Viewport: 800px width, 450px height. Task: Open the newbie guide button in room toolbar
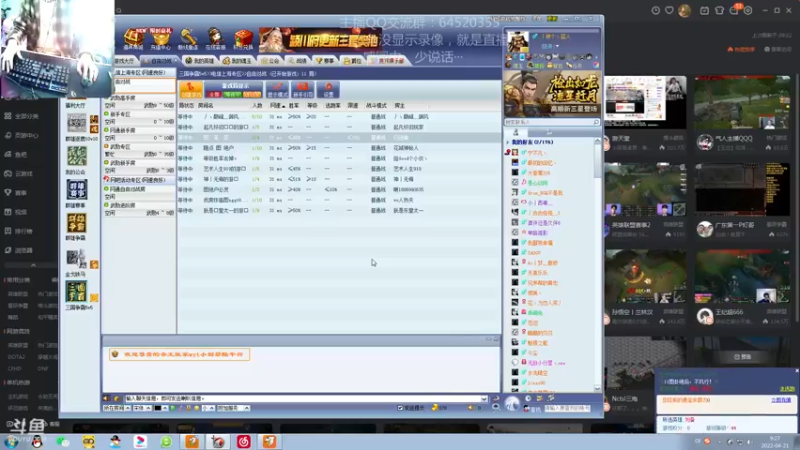coord(303,89)
